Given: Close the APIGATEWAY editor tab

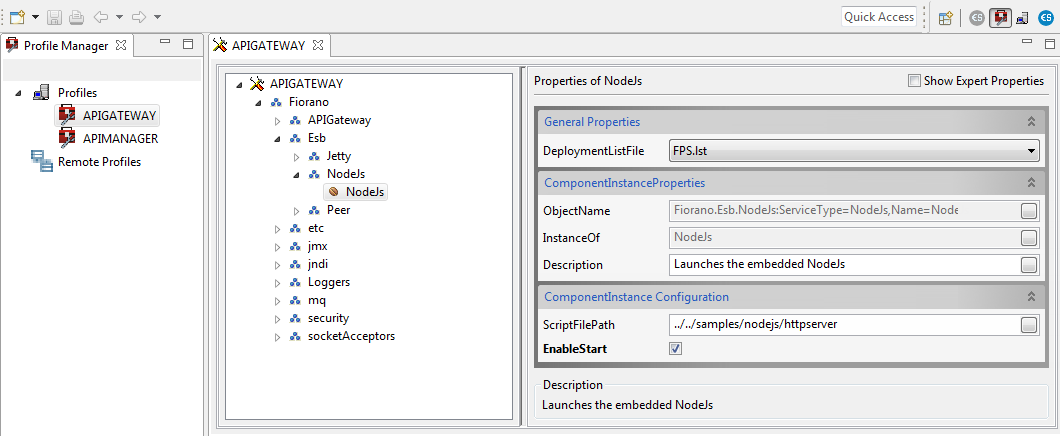Looking at the screenshot, I should point(318,45).
